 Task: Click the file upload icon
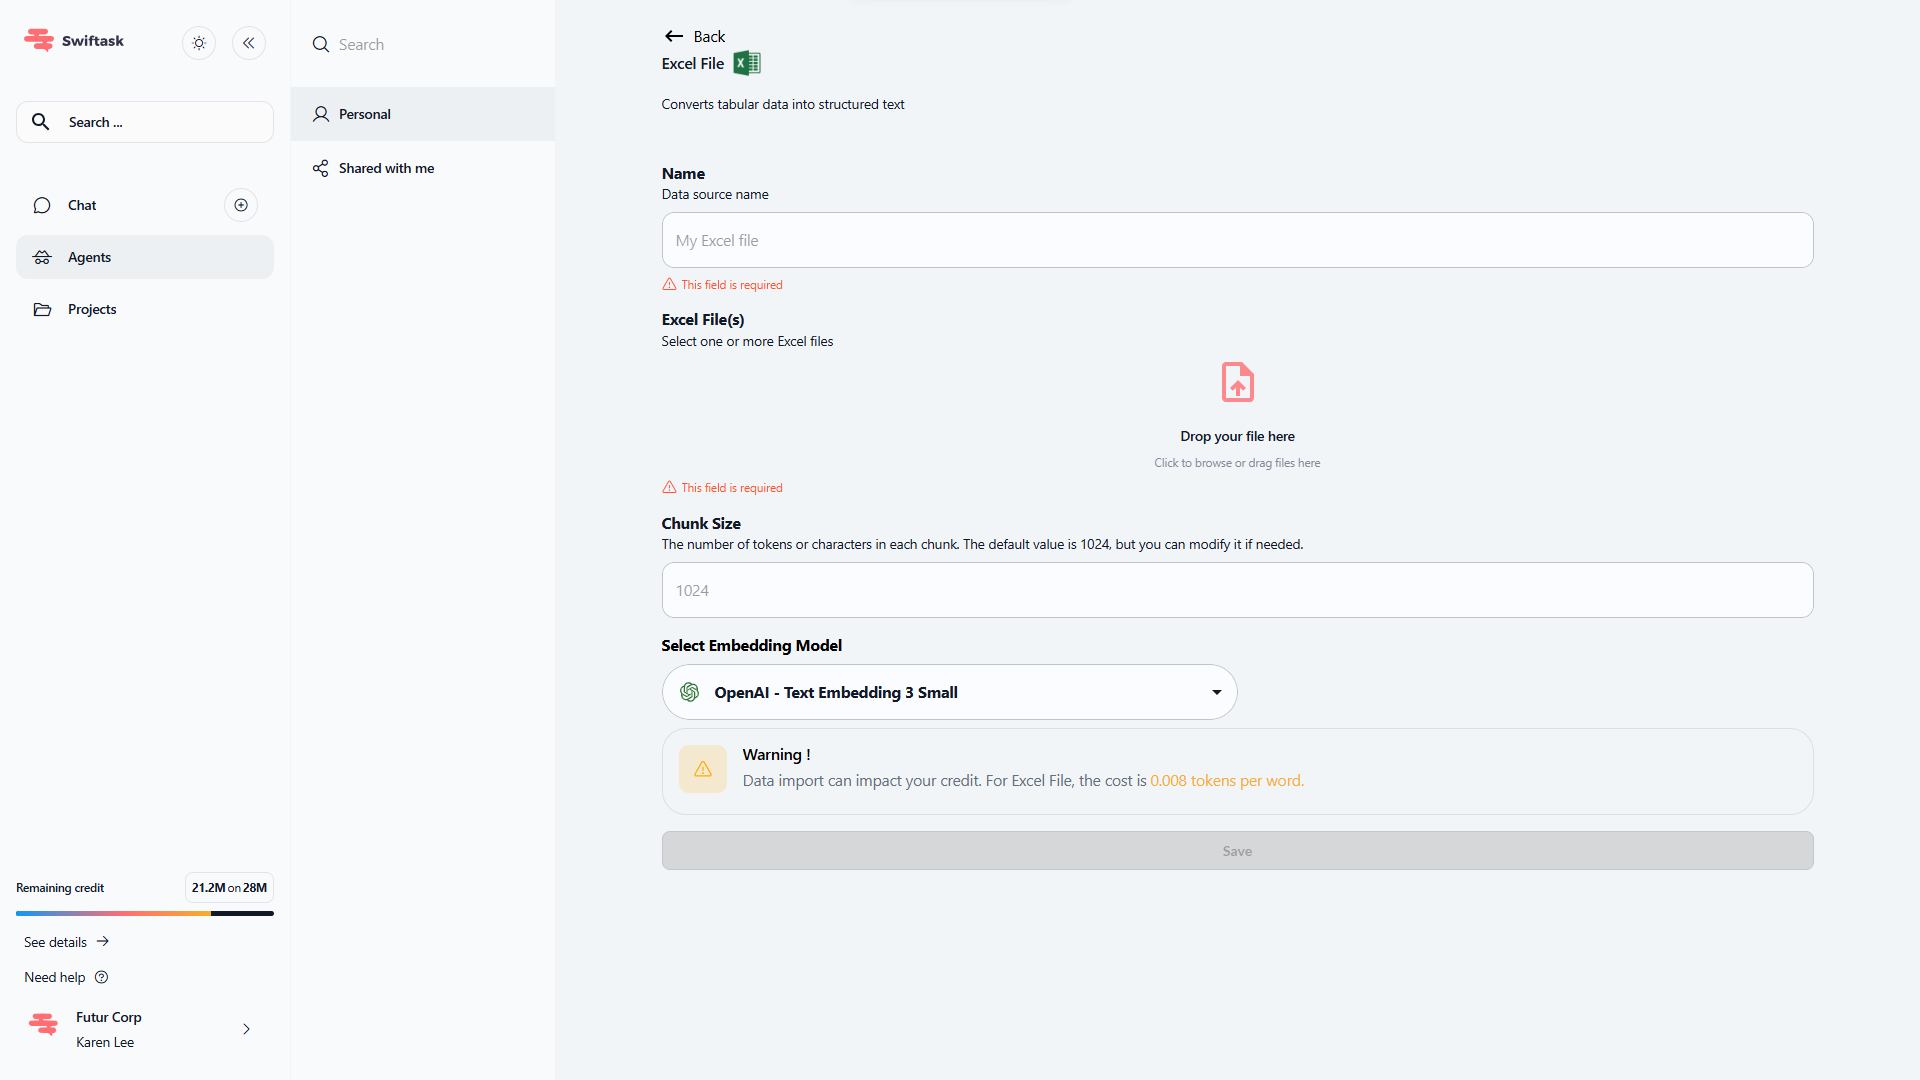tap(1237, 382)
